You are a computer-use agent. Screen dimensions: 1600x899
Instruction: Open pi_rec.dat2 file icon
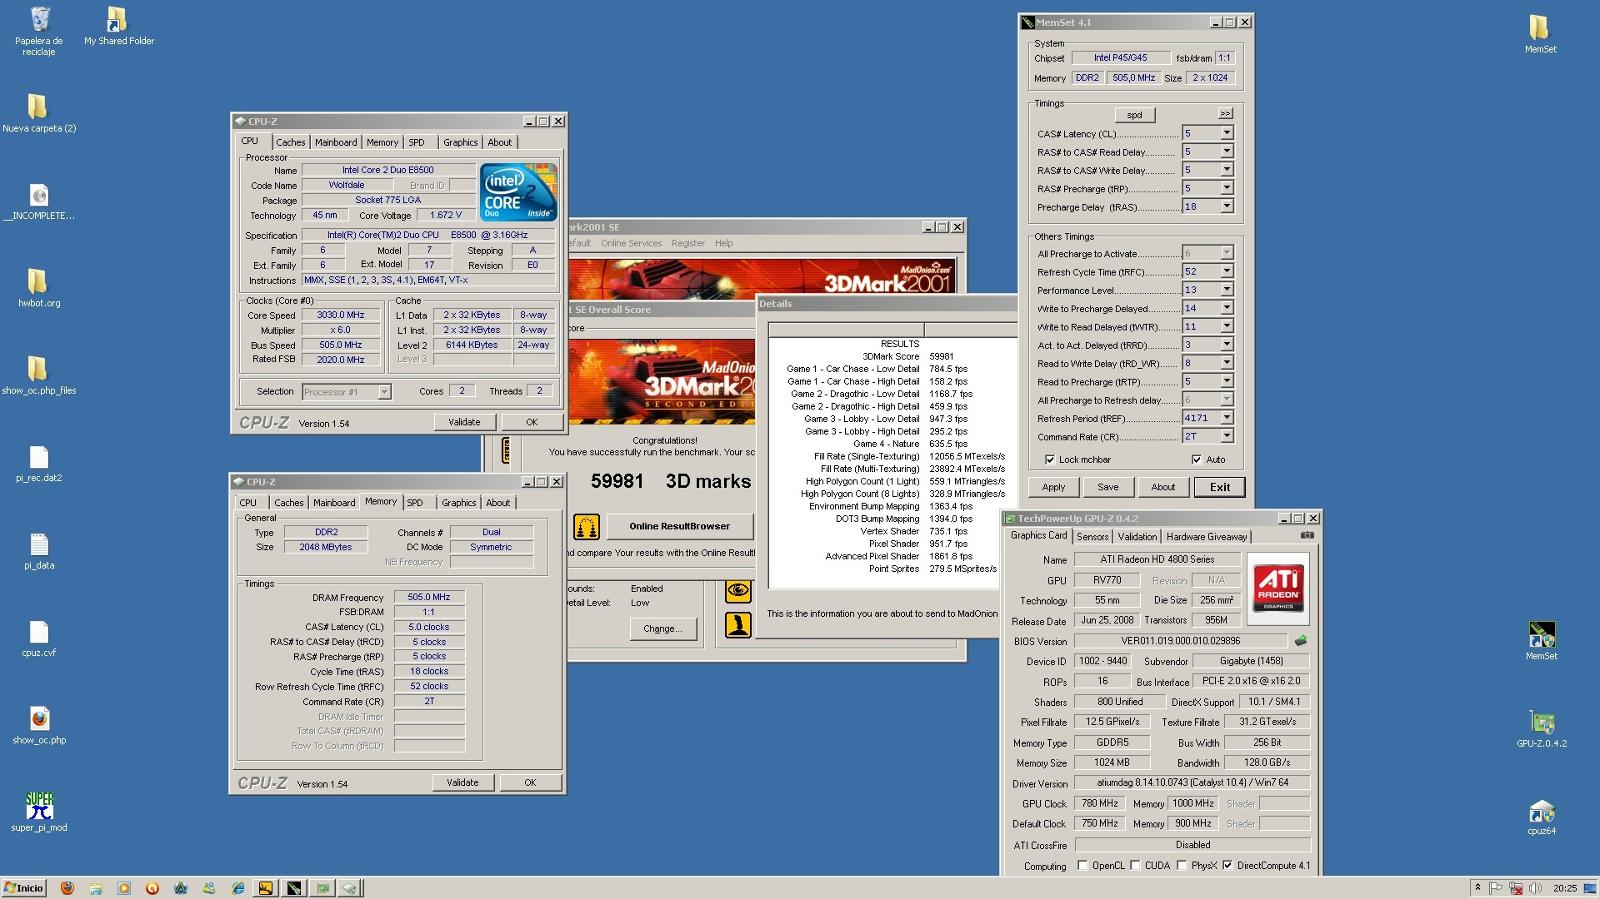point(38,463)
